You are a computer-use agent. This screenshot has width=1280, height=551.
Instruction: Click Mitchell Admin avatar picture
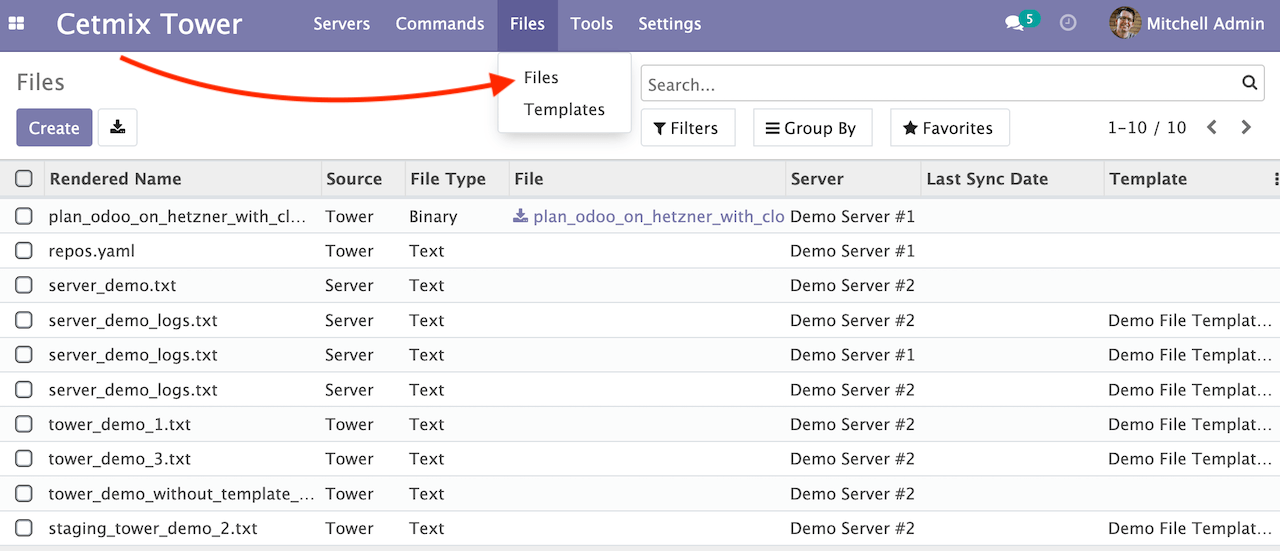tap(1125, 23)
